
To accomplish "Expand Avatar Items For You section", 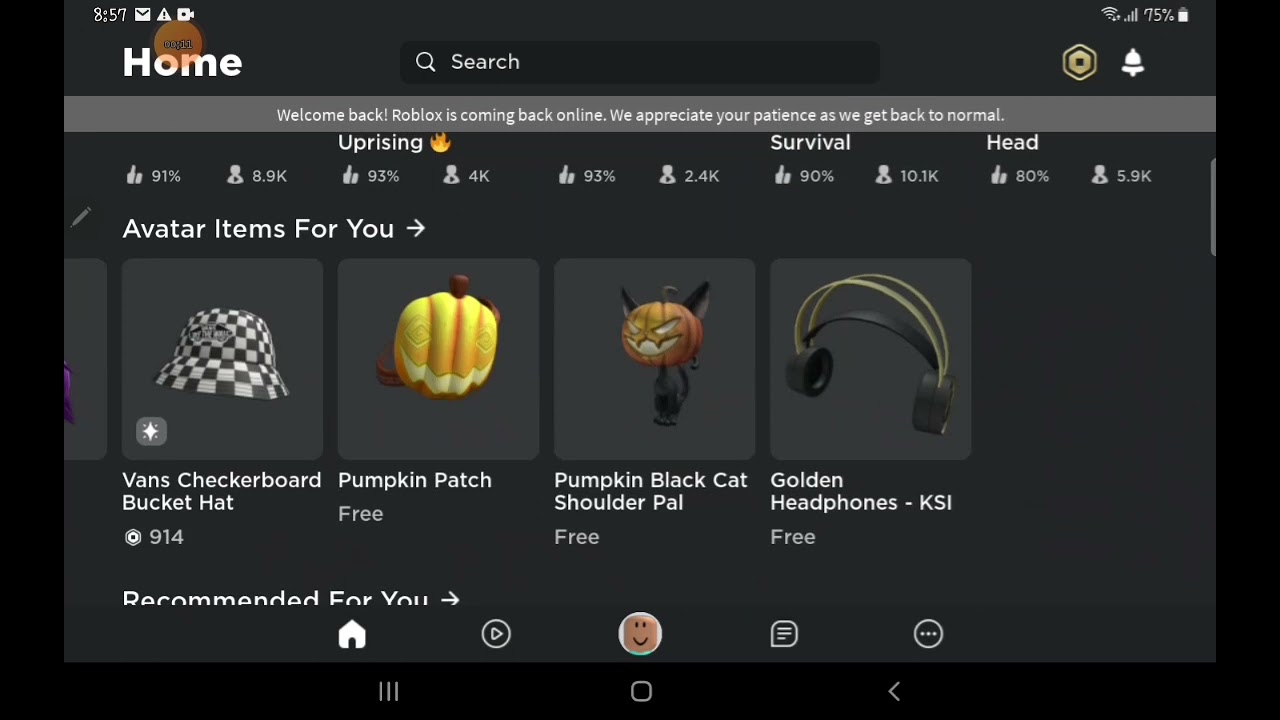I will [274, 229].
